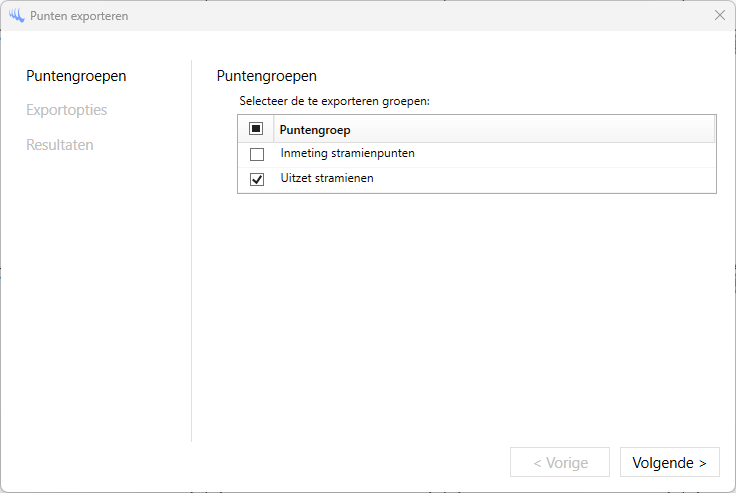Select the Inmeting stramienpunten row label
Viewport: 736px width, 493px height.
coord(347,154)
